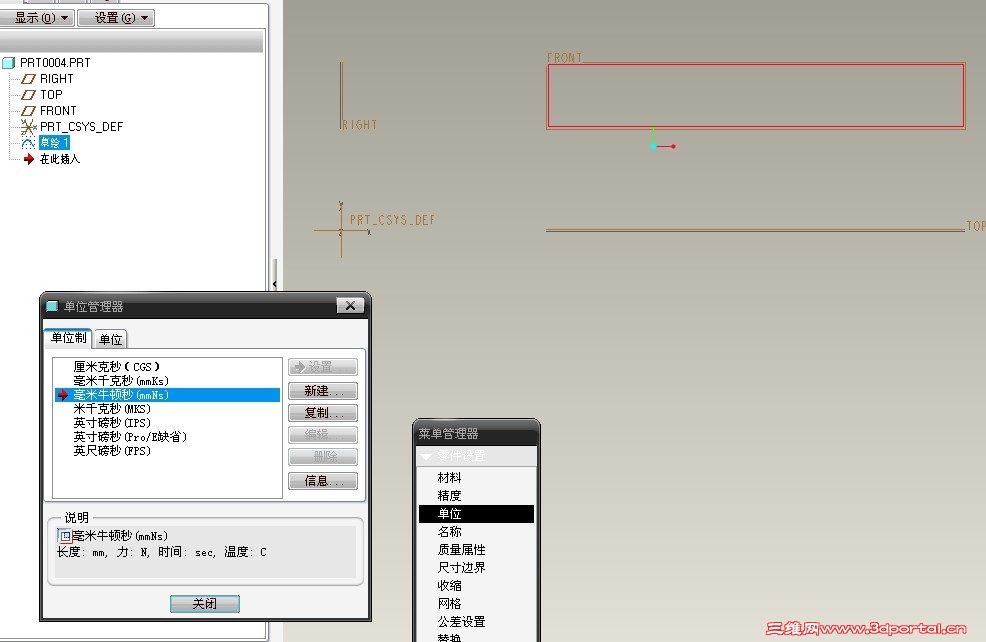Choose 公差设置 in the menu manager
The width and height of the screenshot is (986, 642).
coord(461,622)
